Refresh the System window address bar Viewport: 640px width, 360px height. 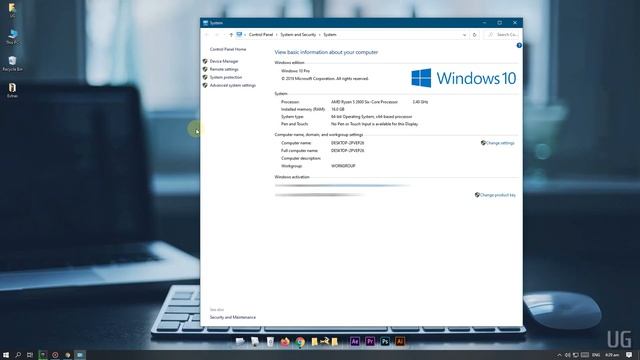(x=474, y=35)
